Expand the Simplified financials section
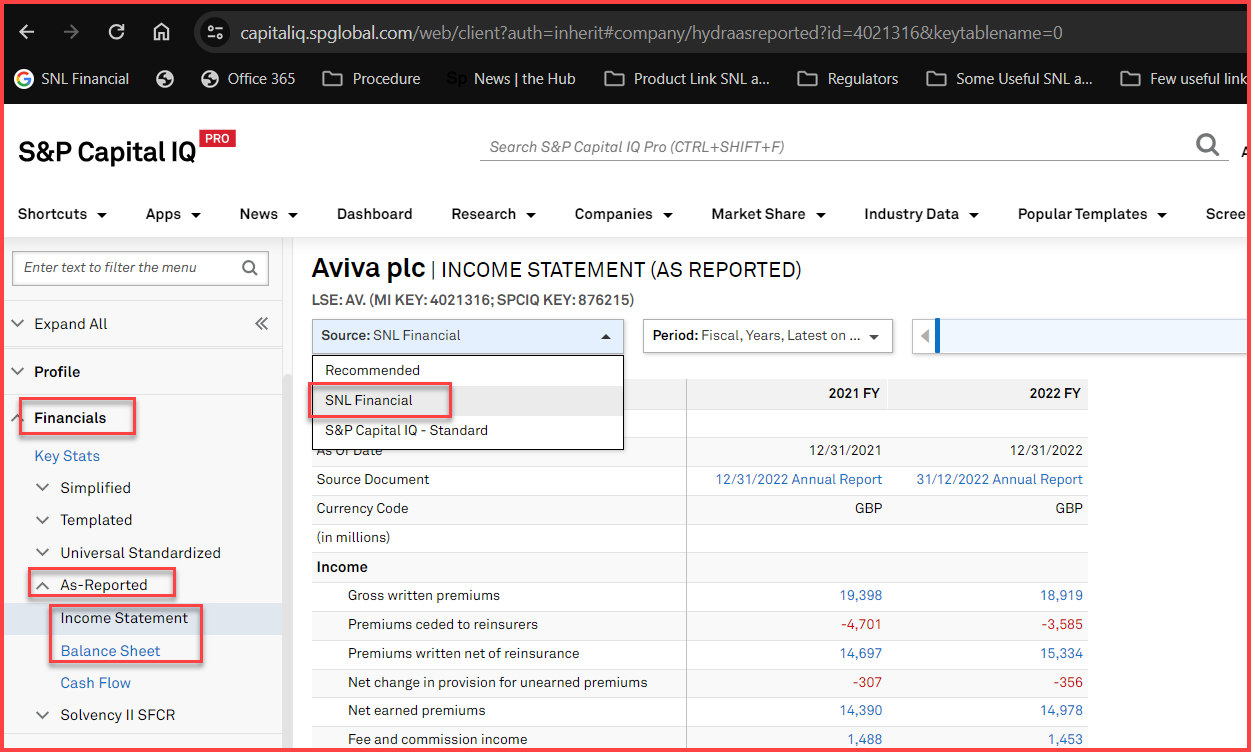Screen dimensions: 1251x752 [x=95, y=488]
